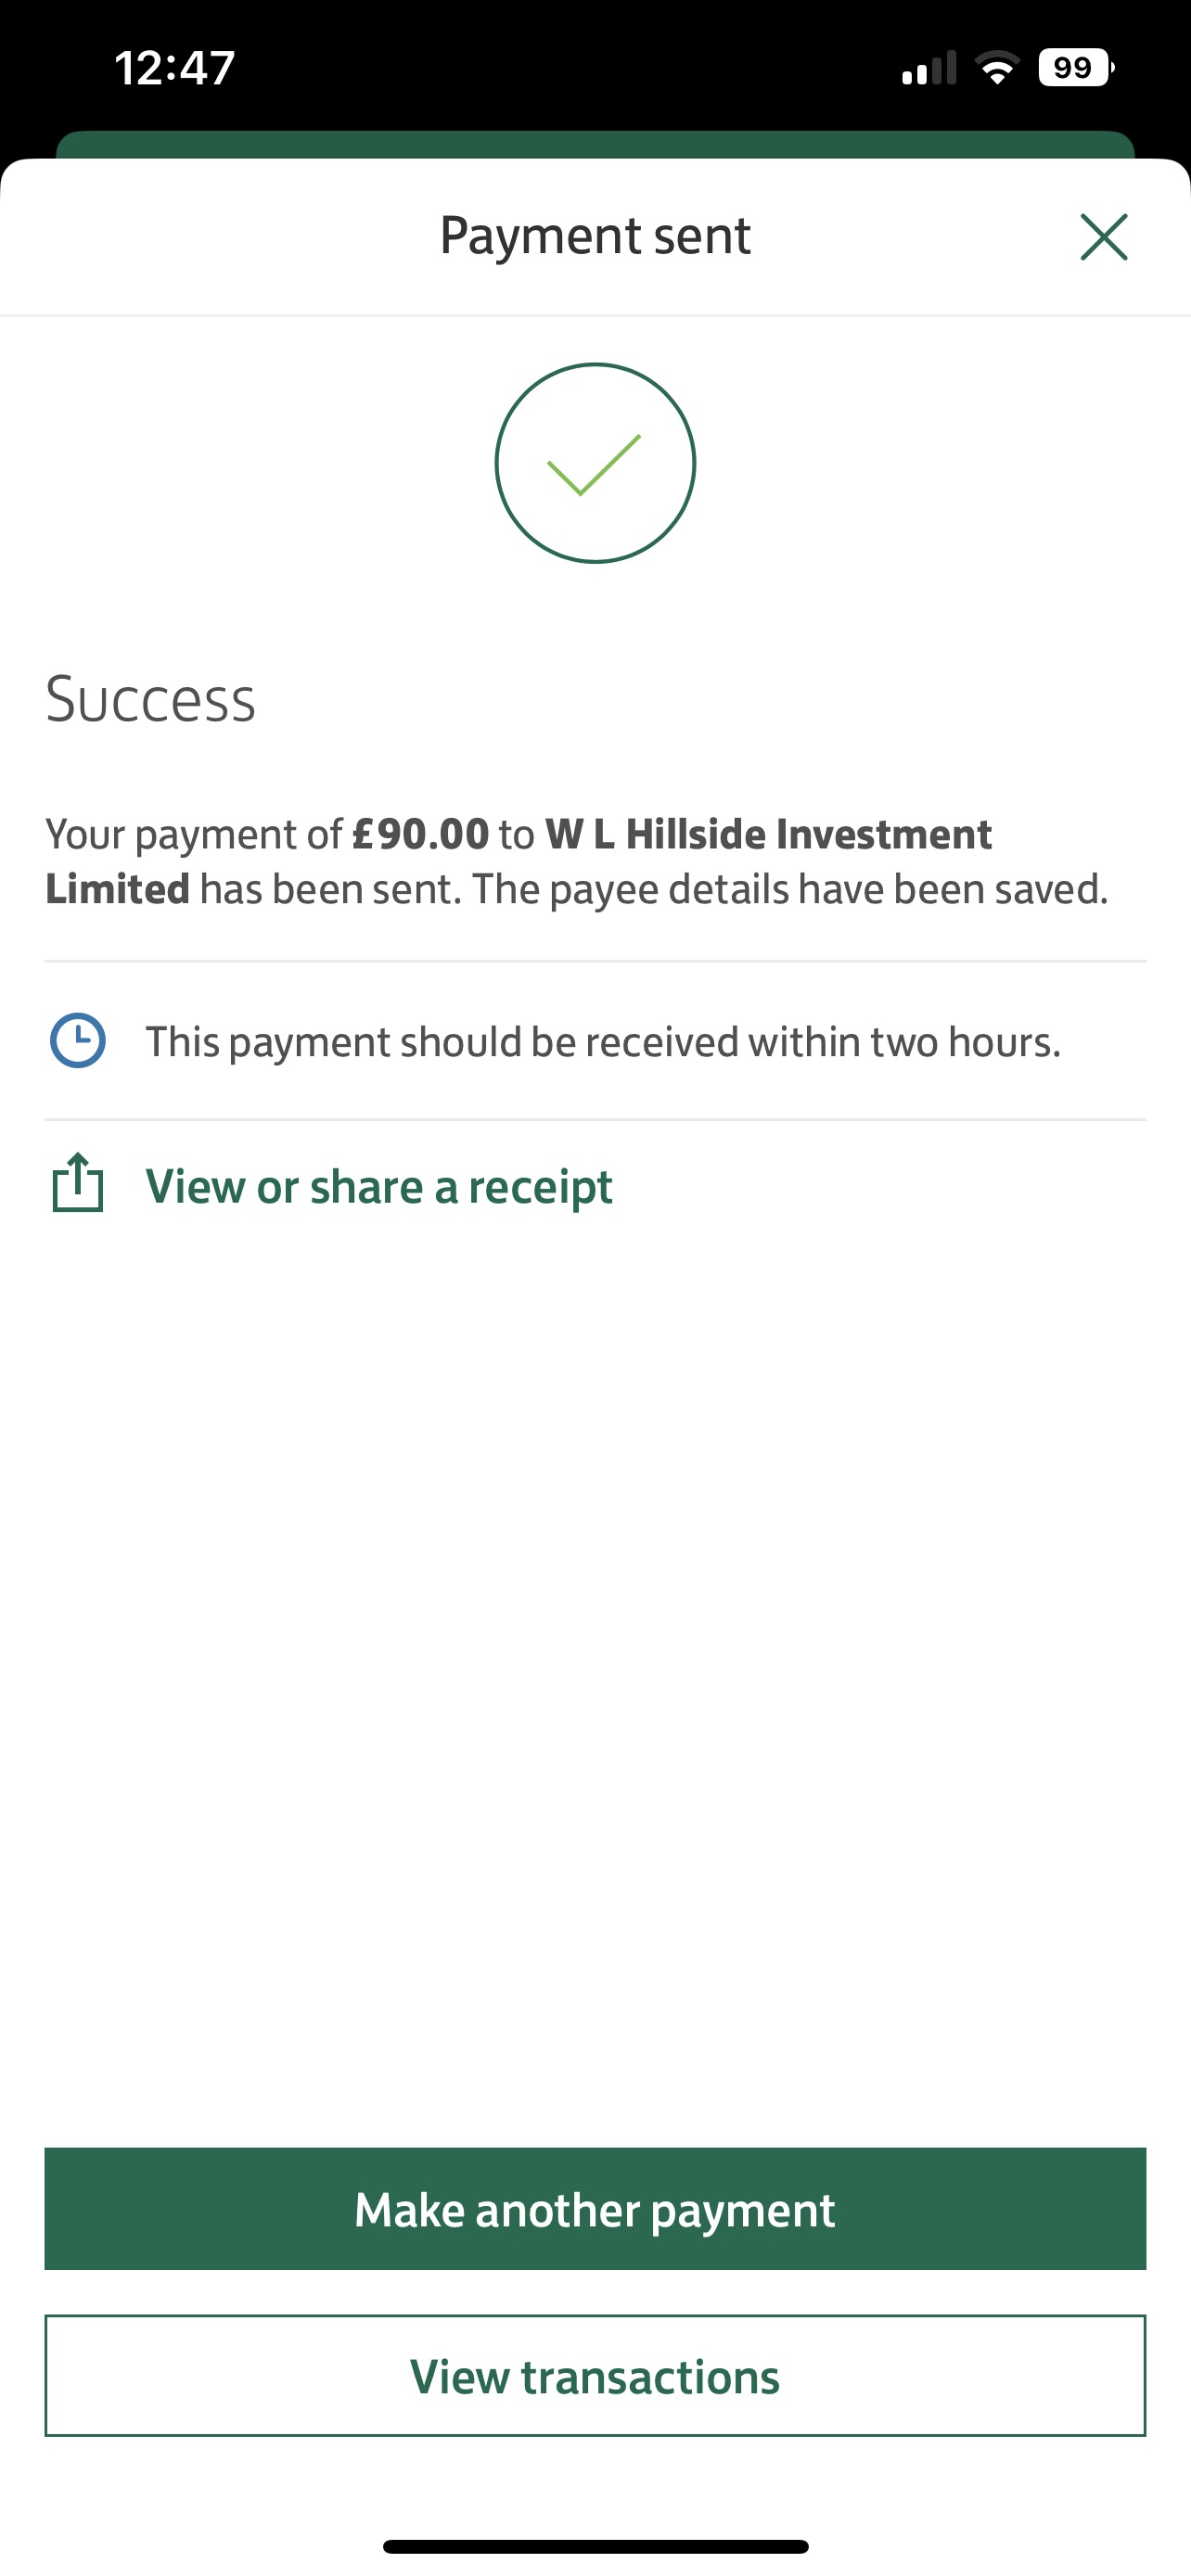This screenshot has height=2576, width=1191.
Task: Click the received within two hours message
Action: [x=603, y=1042]
